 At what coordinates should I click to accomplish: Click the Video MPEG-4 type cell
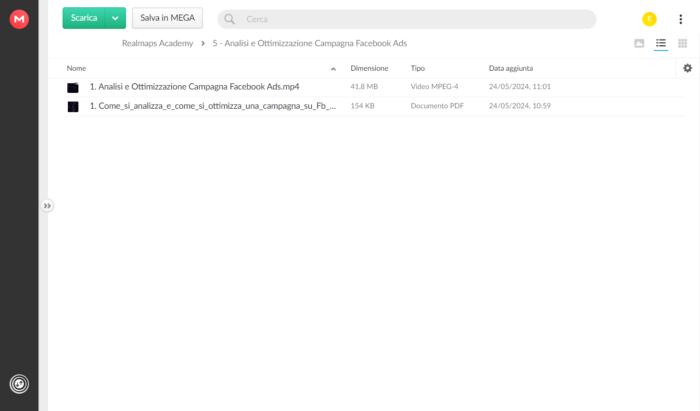tap(434, 87)
